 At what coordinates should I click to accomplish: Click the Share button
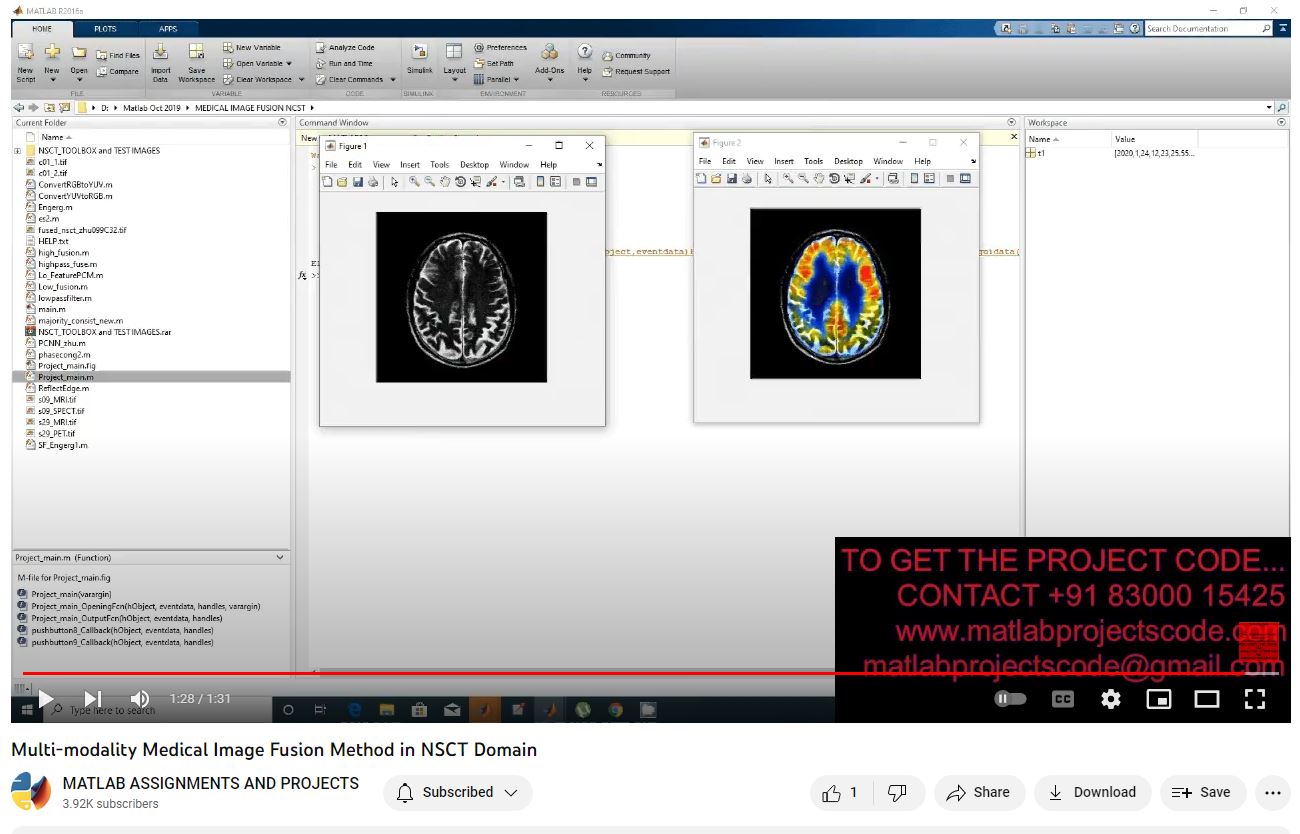pyautogui.click(x=979, y=792)
